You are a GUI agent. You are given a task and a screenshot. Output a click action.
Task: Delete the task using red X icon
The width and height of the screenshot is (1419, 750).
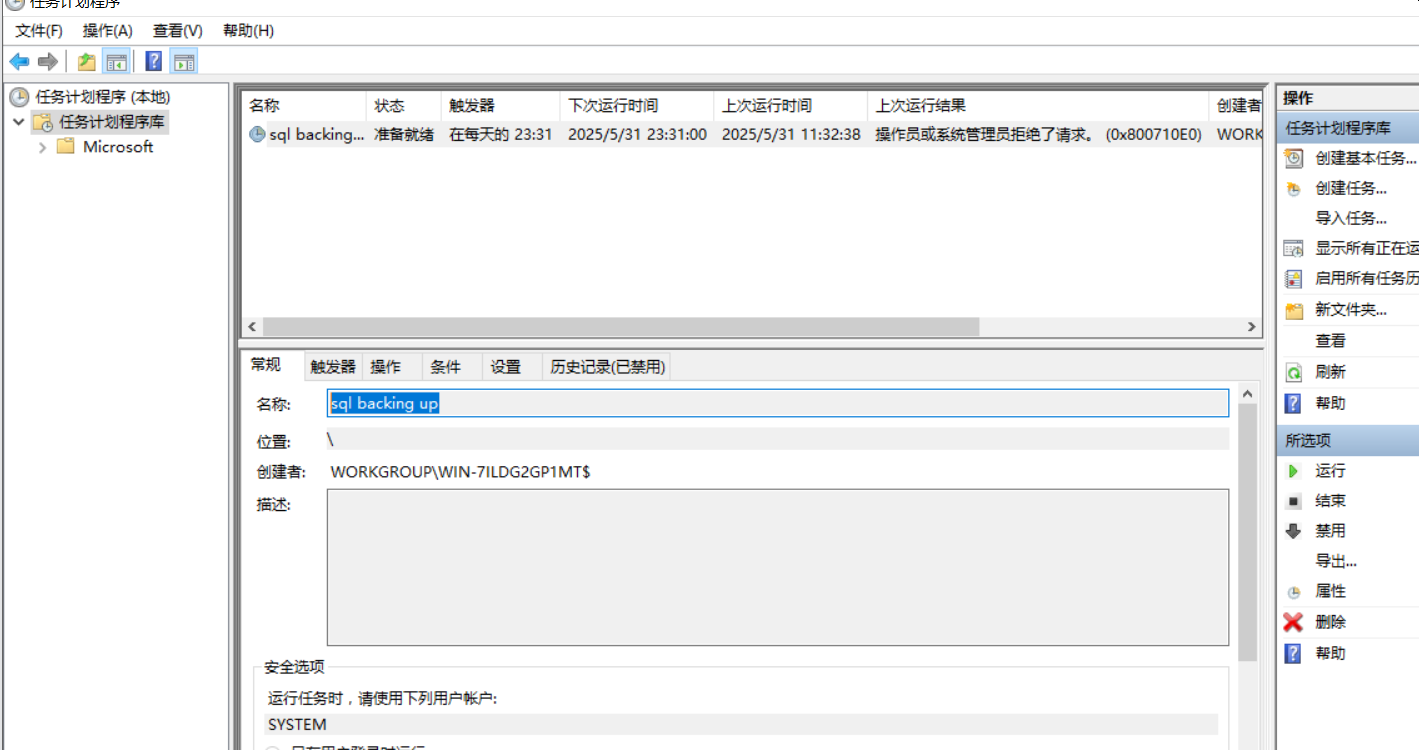[1293, 622]
